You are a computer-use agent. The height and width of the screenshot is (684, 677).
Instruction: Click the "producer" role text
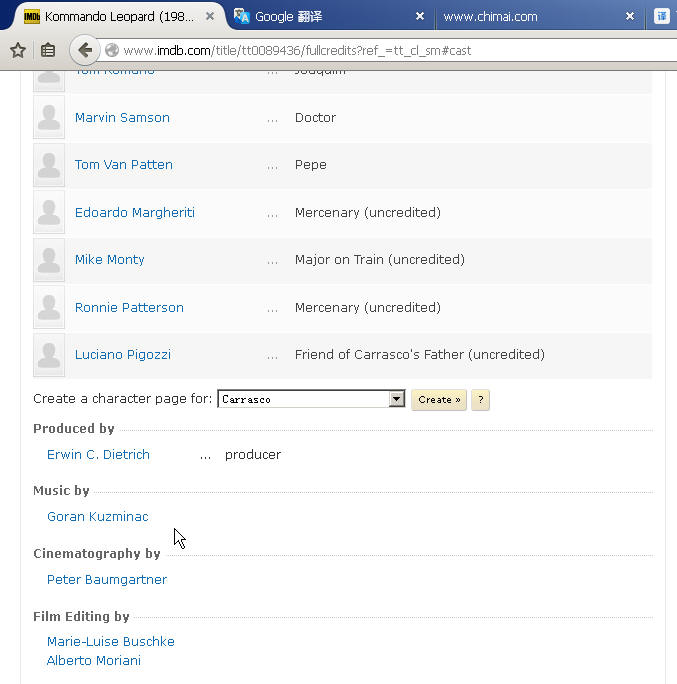(x=253, y=455)
